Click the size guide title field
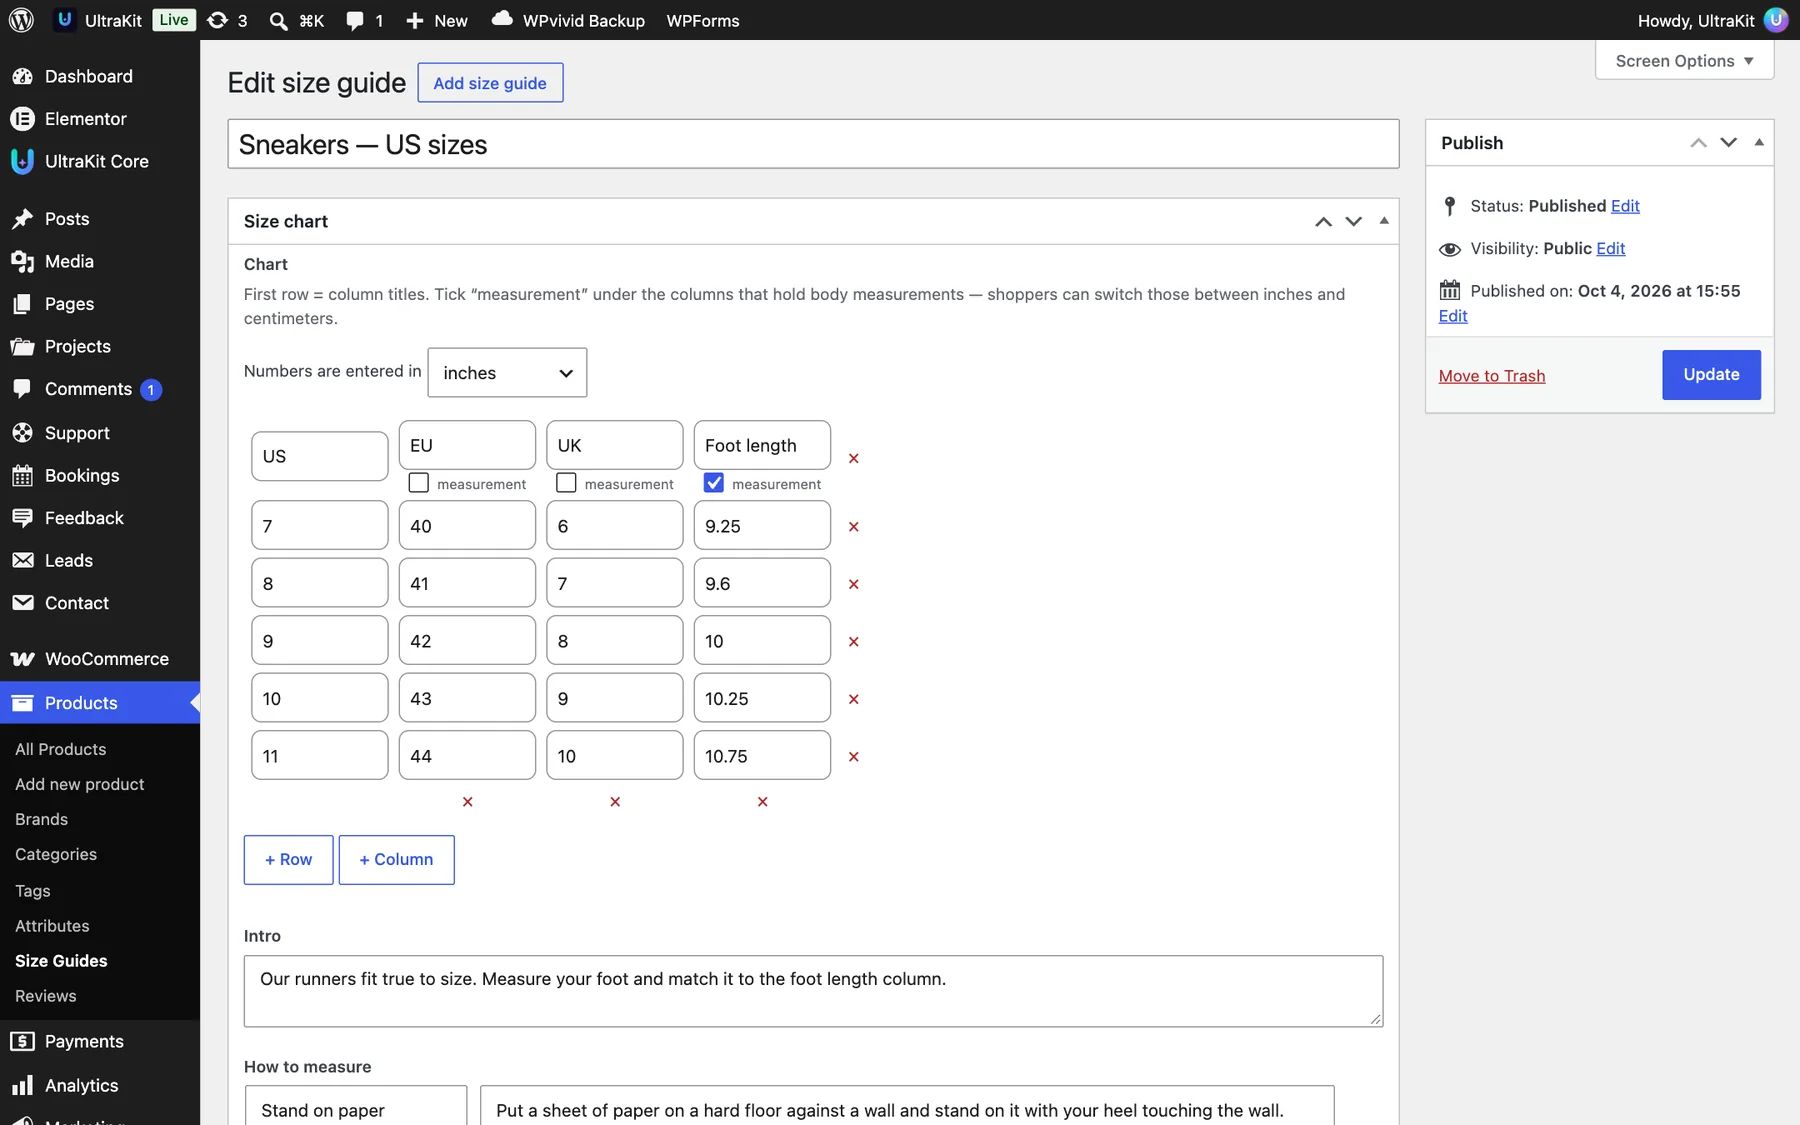The width and height of the screenshot is (1800, 1125). click(x=813, y=144)
